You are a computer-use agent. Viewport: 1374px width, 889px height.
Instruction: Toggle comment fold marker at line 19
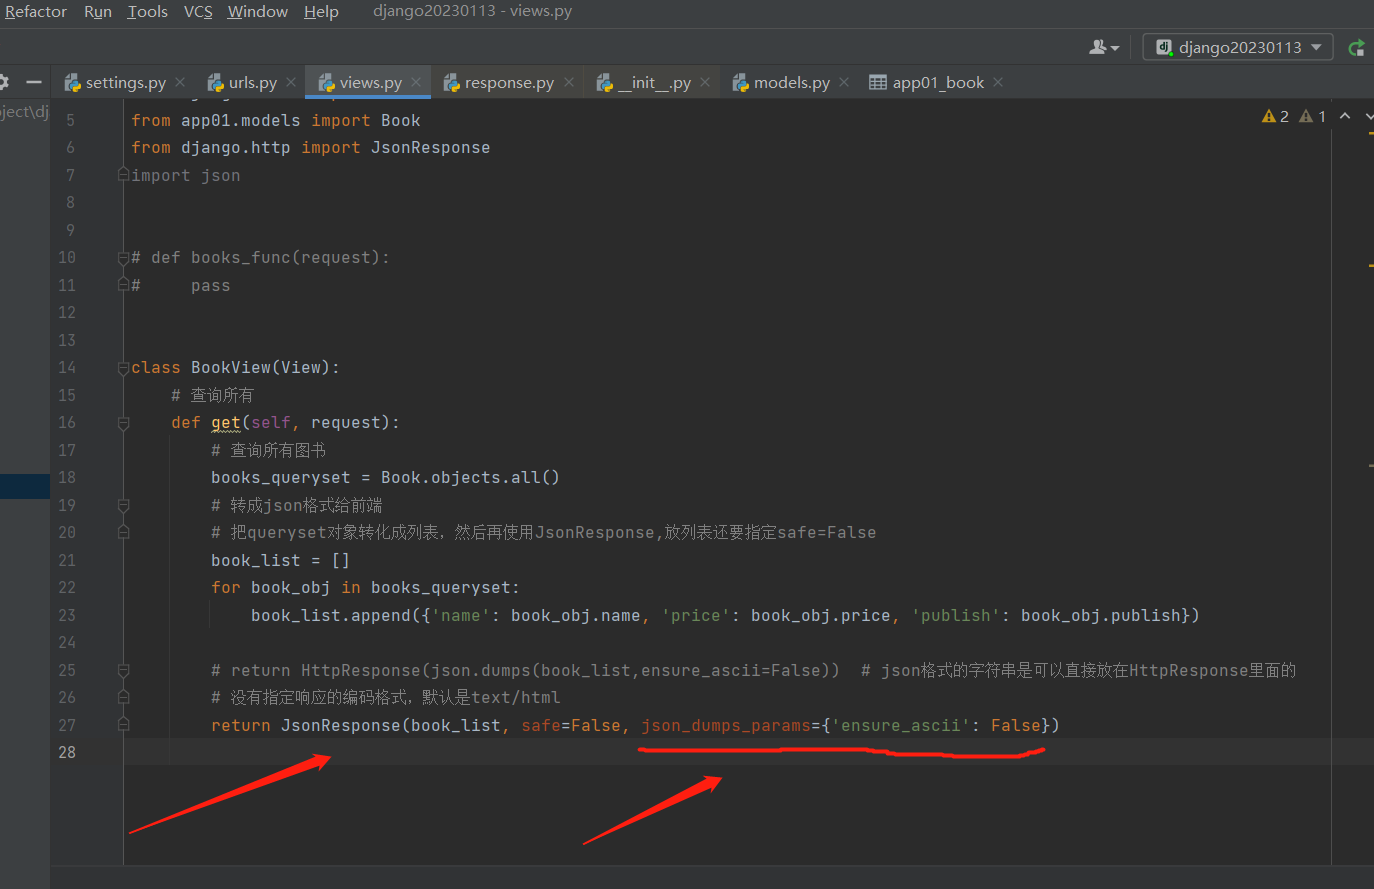(x=123, y=505)
